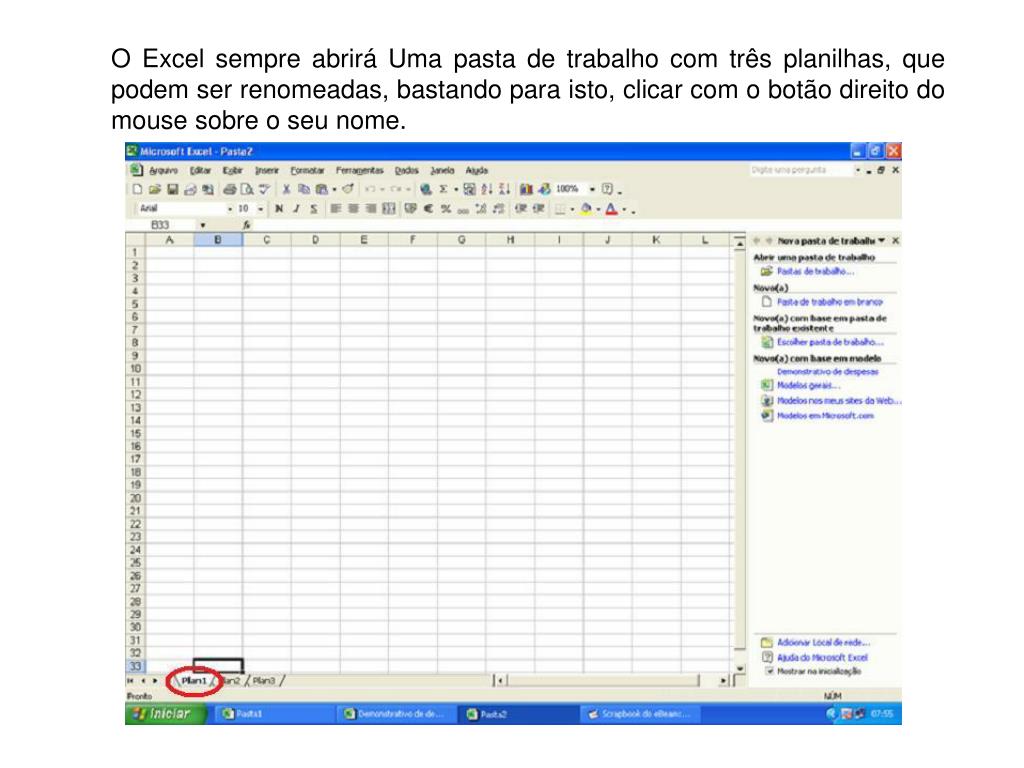
Task: Open the Borders dropdown arrow
Action: coord(573,210)
